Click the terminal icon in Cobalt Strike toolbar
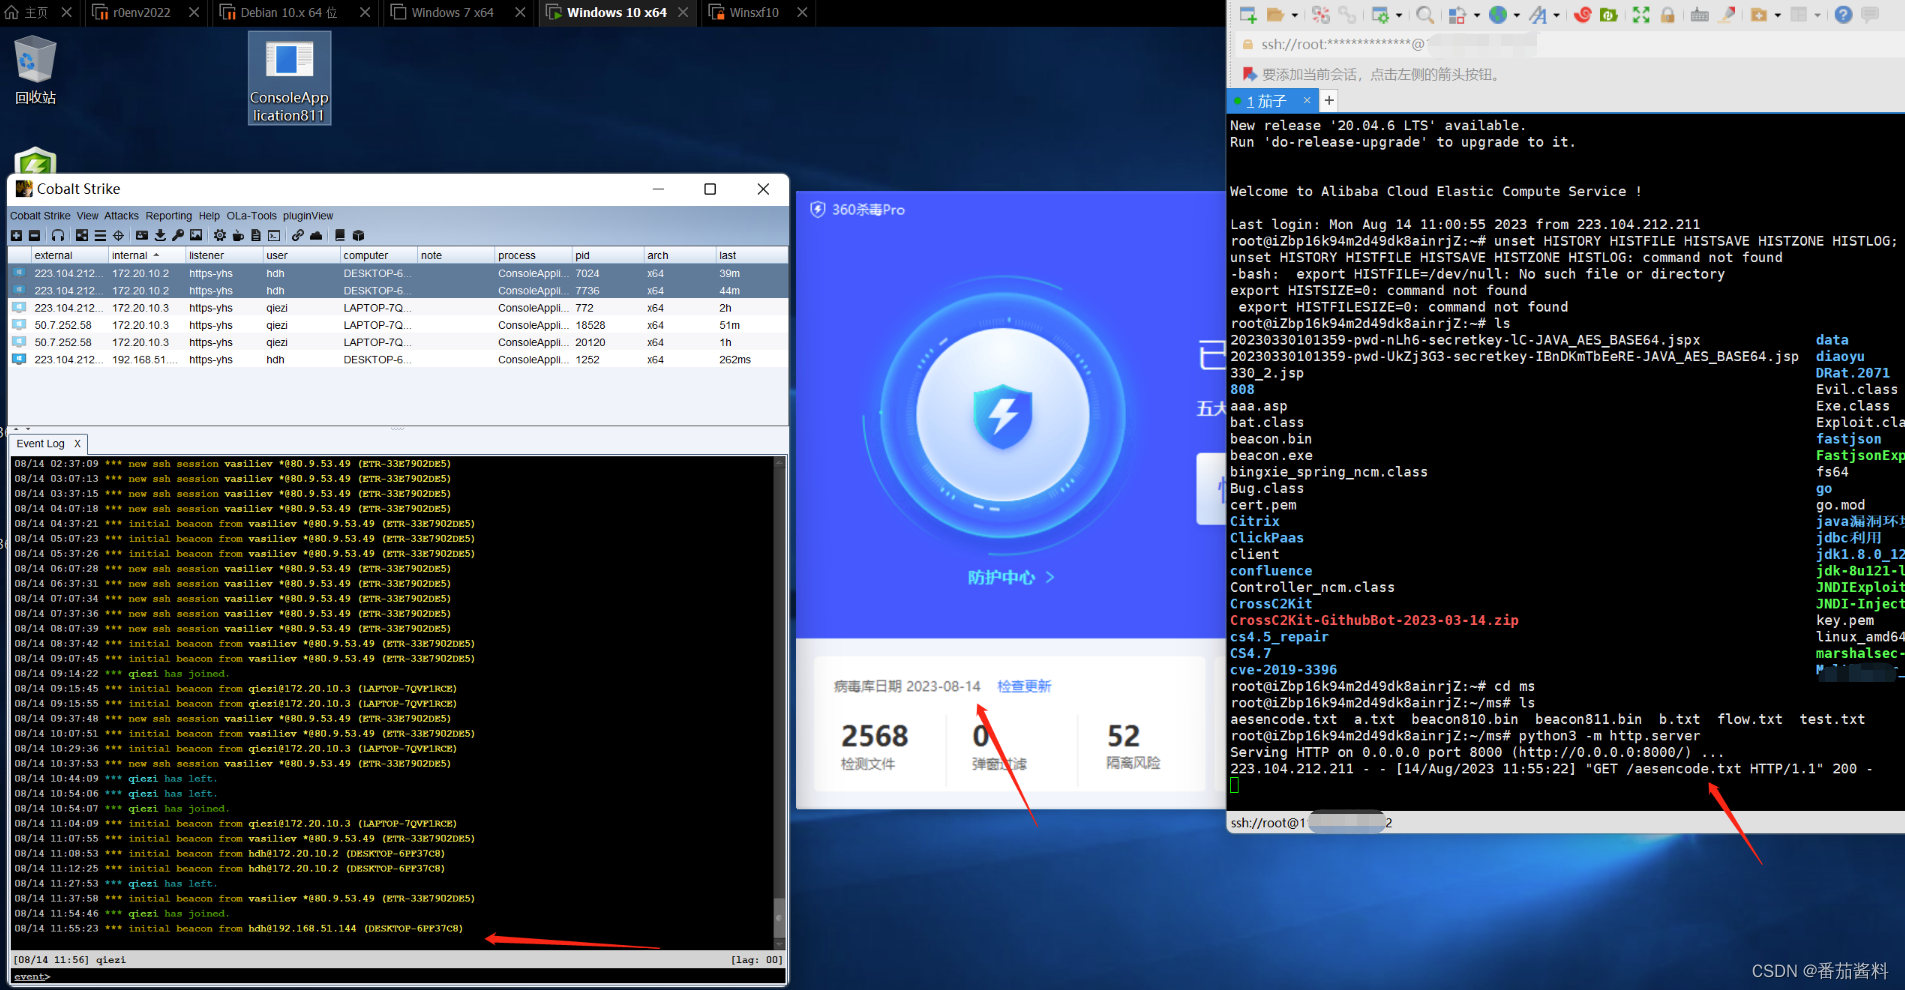 click(274, 236)
